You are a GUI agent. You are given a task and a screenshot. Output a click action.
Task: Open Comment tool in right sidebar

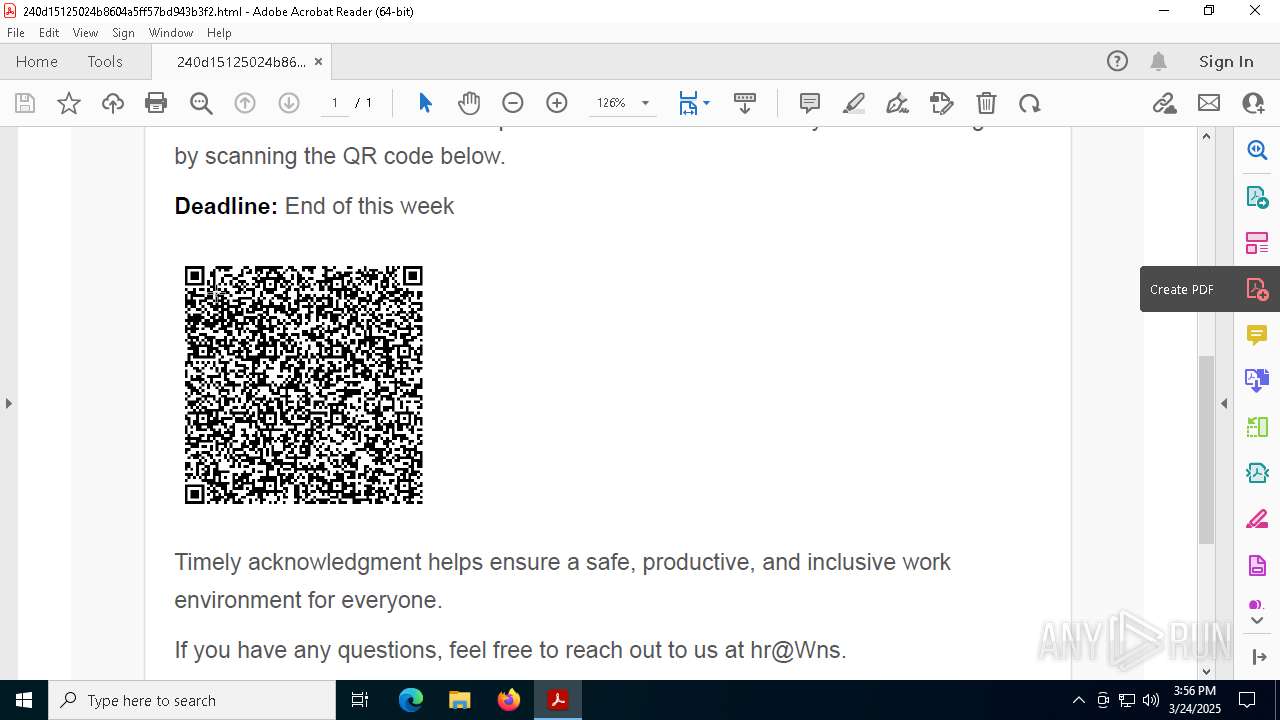point(1257,334)
